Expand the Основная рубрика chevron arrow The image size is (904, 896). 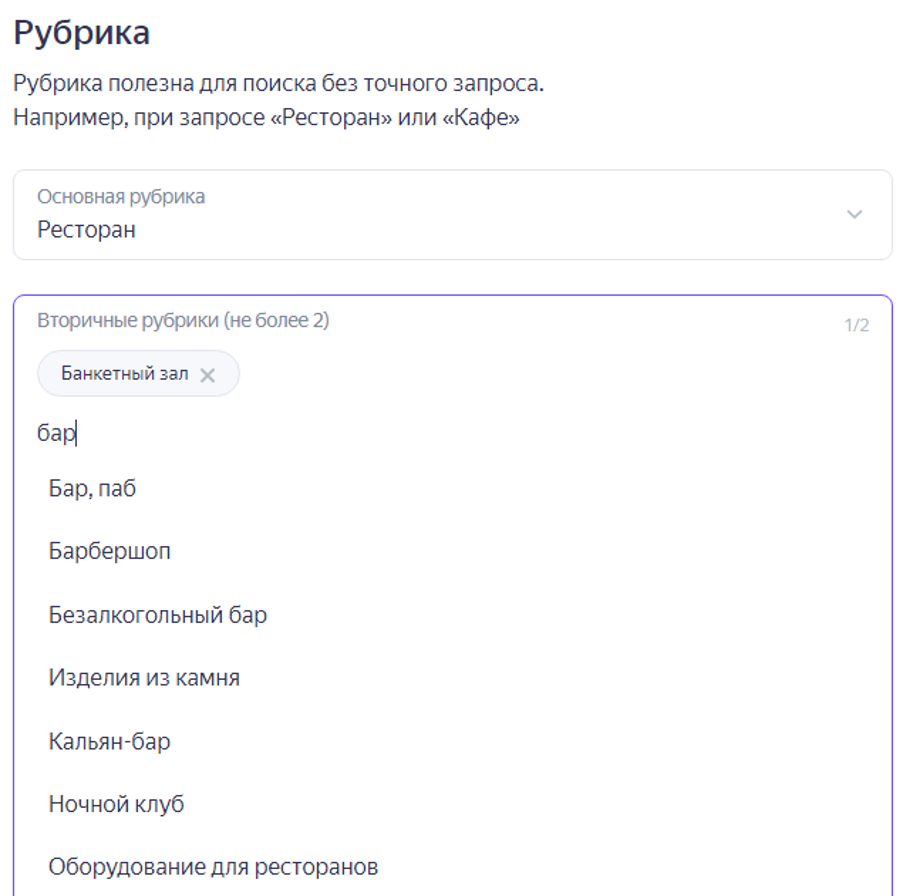point(854,215)
